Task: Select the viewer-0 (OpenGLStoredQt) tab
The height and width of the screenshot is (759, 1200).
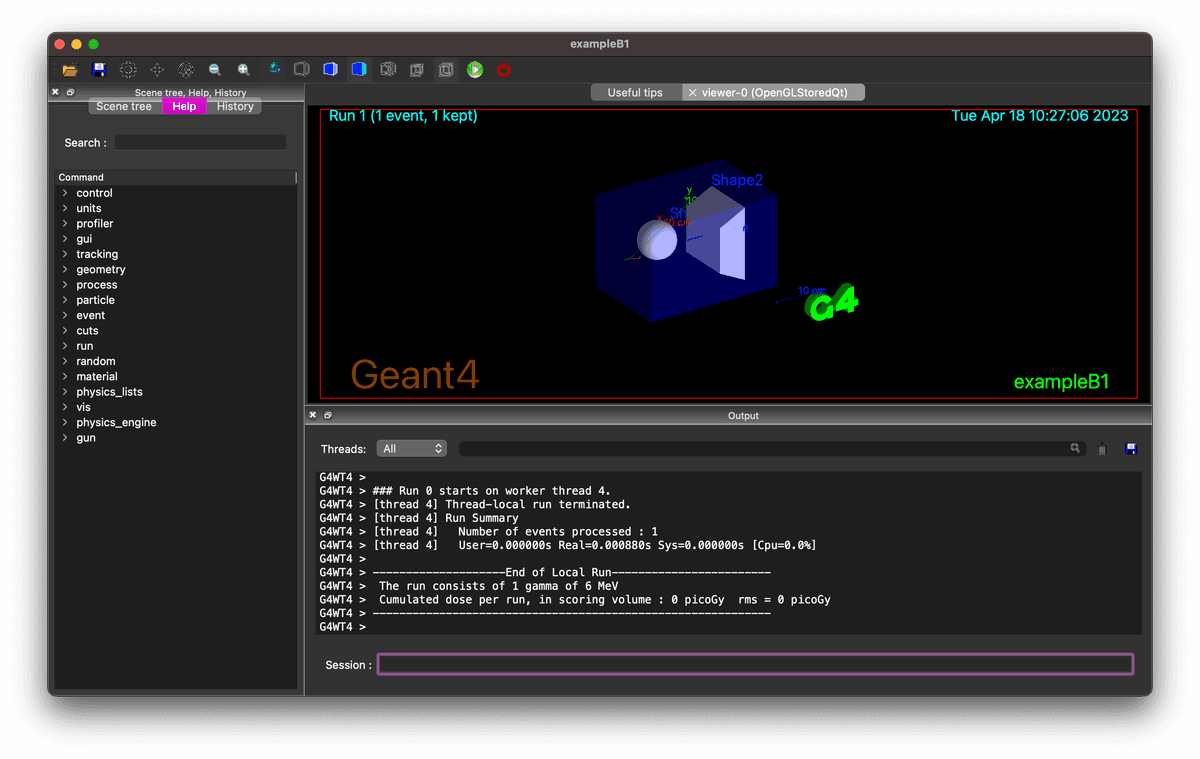Action: click(x=773, y=93)
